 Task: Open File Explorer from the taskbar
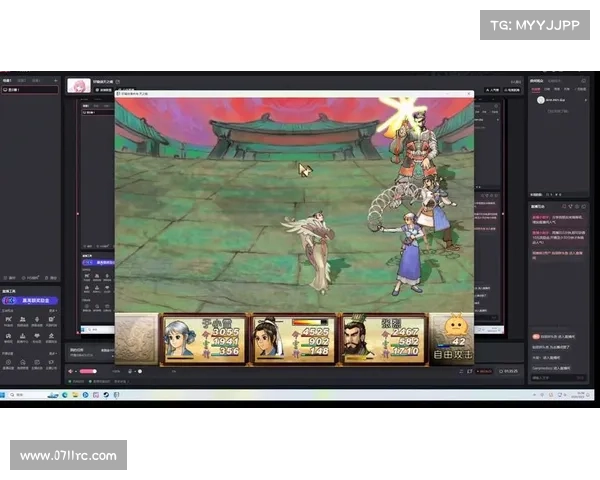pos(75,395)
